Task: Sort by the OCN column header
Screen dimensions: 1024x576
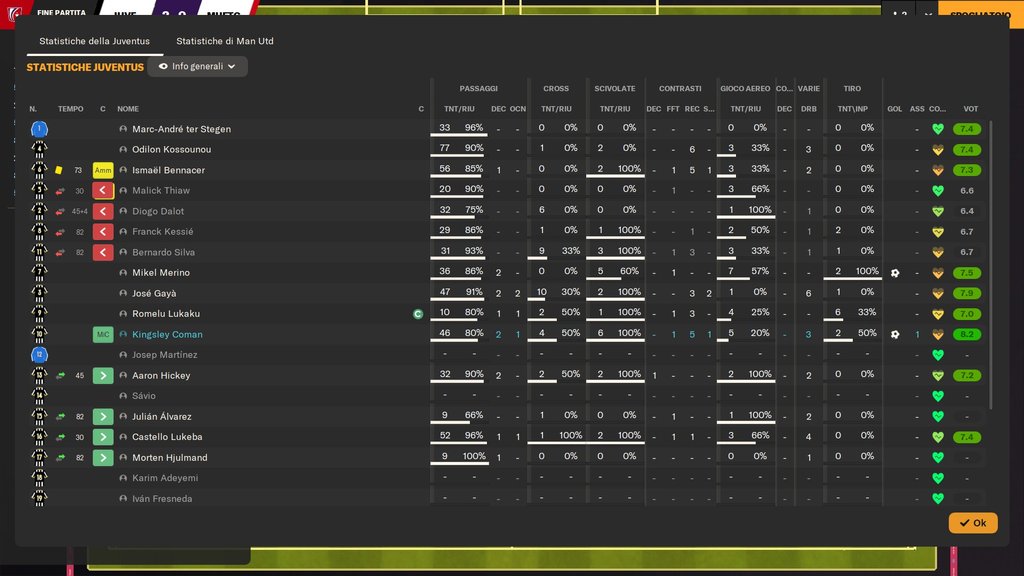Action: (518, 109)
